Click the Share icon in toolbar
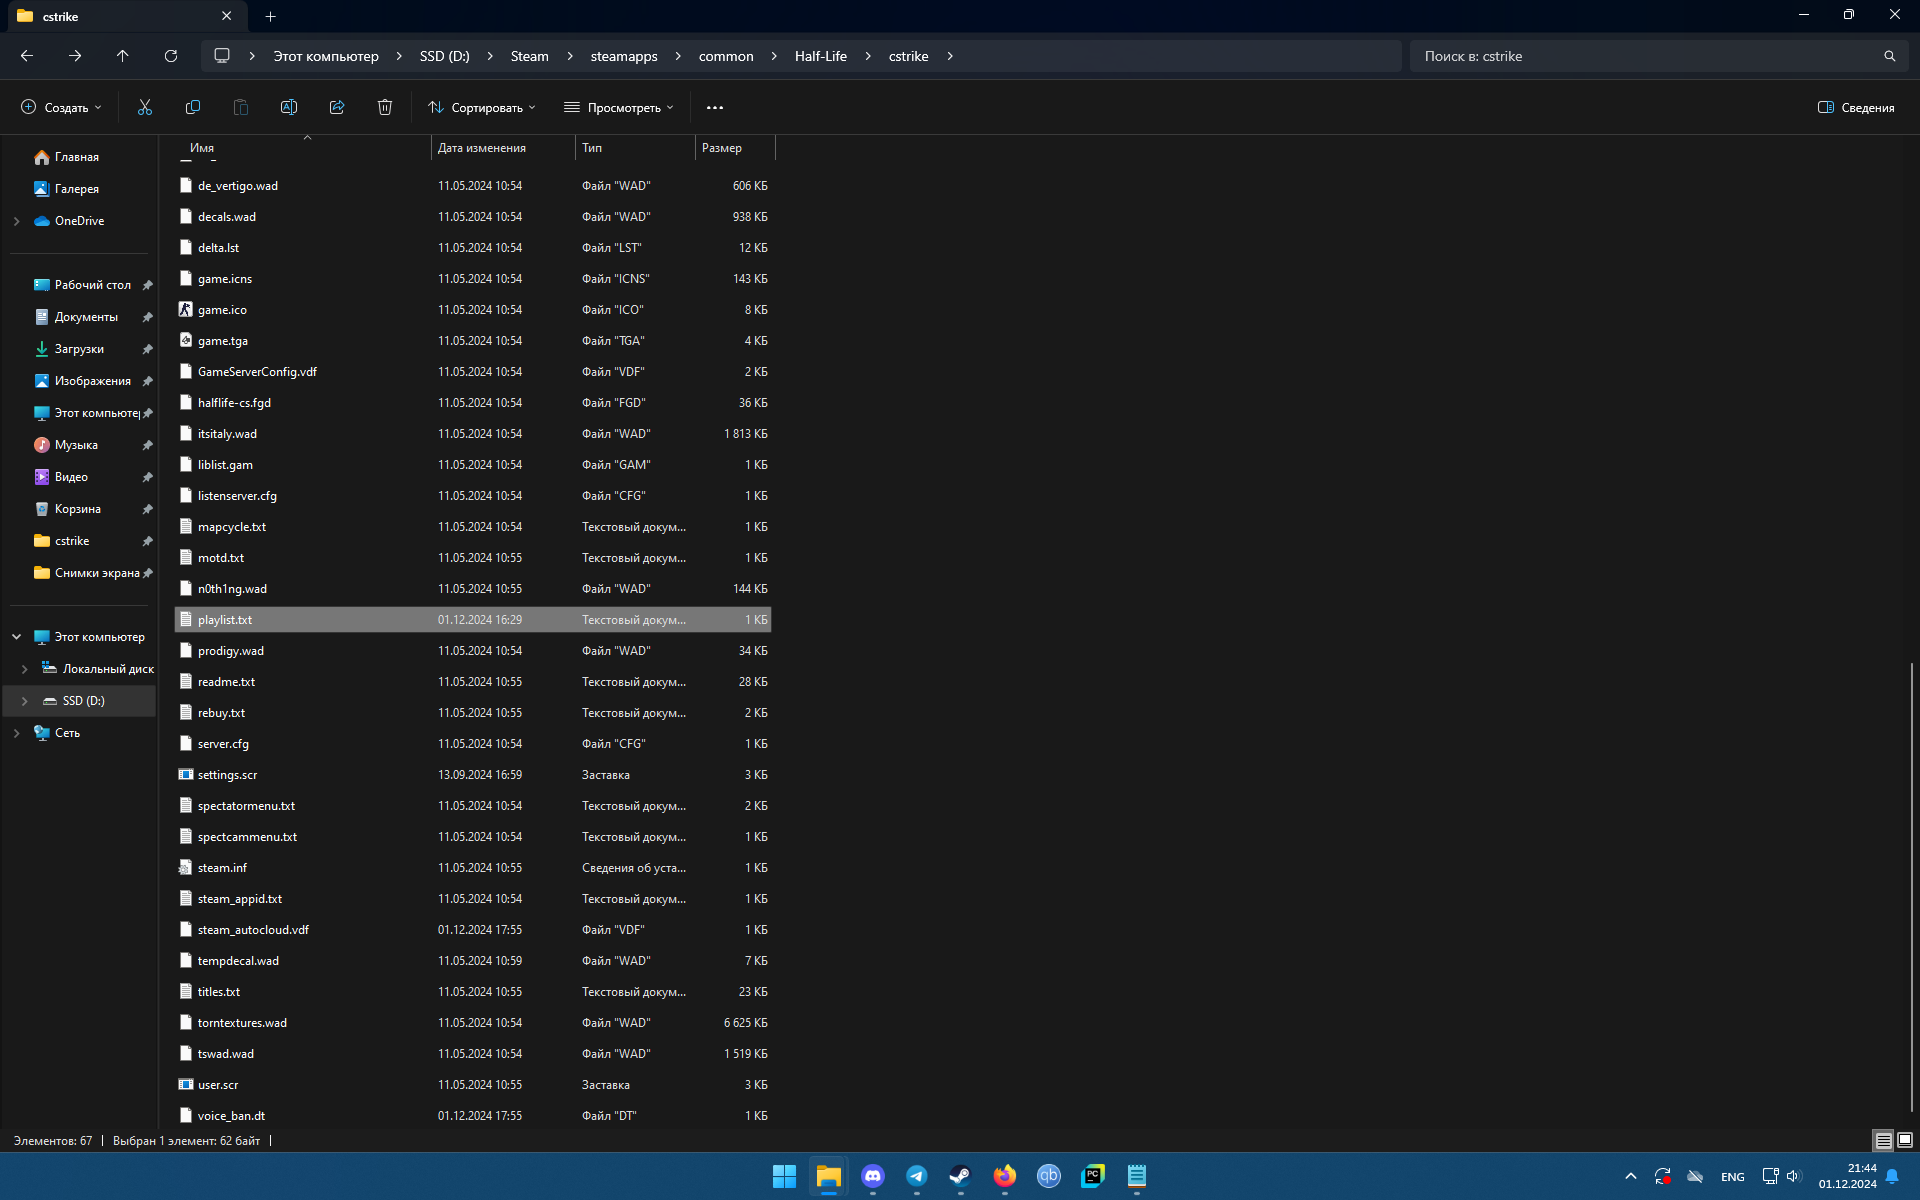1920x1200 pixels. click(x=337, y=107)
